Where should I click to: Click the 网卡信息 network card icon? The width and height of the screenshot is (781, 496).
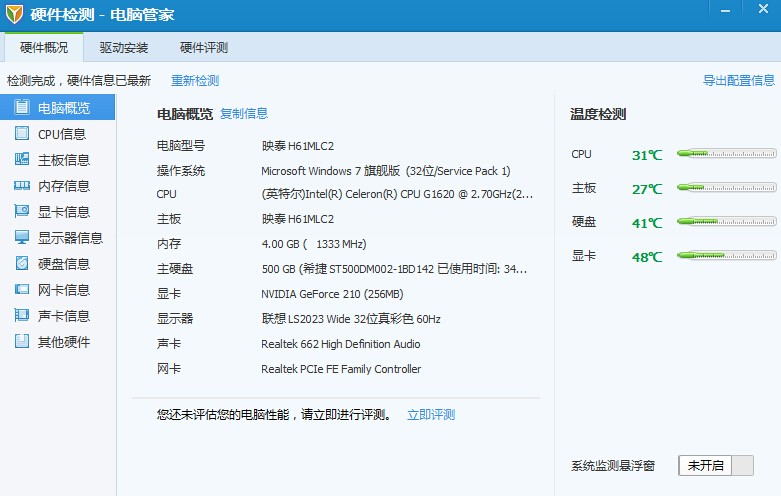point(21,289)
